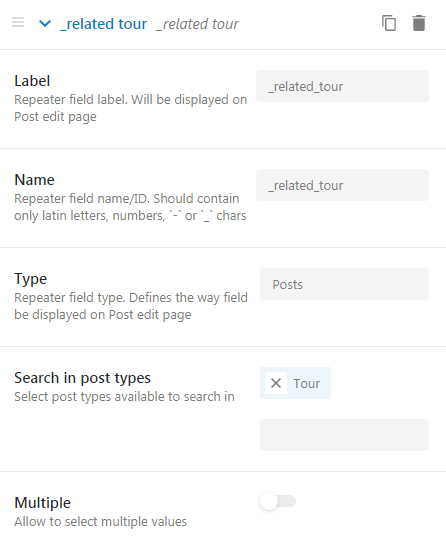Viewport: 446px width, 545px height.
Task: Click the italic _related tour subtitle
Action: (x=197, y=24)
